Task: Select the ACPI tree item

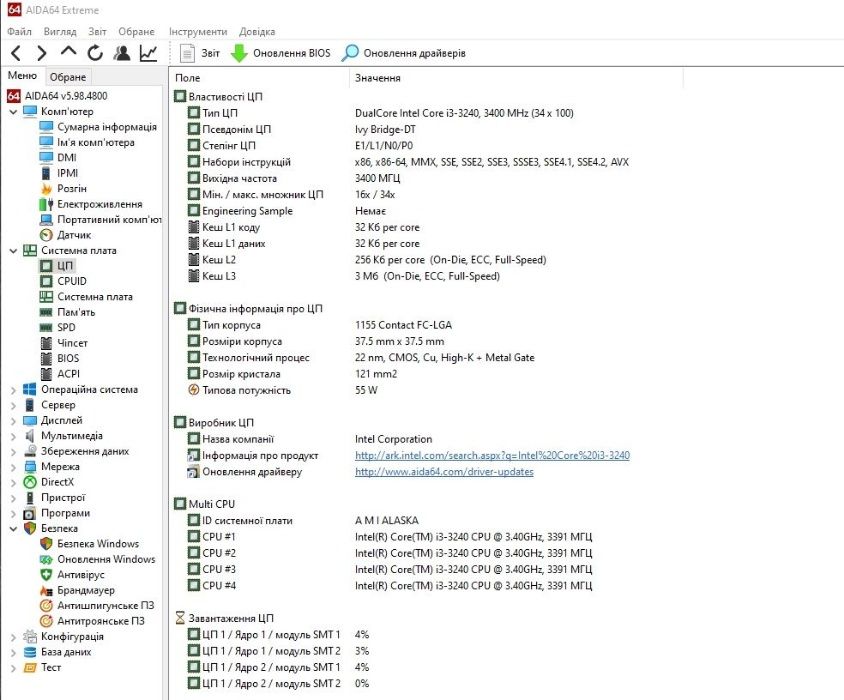Action: tap(60, 374)
